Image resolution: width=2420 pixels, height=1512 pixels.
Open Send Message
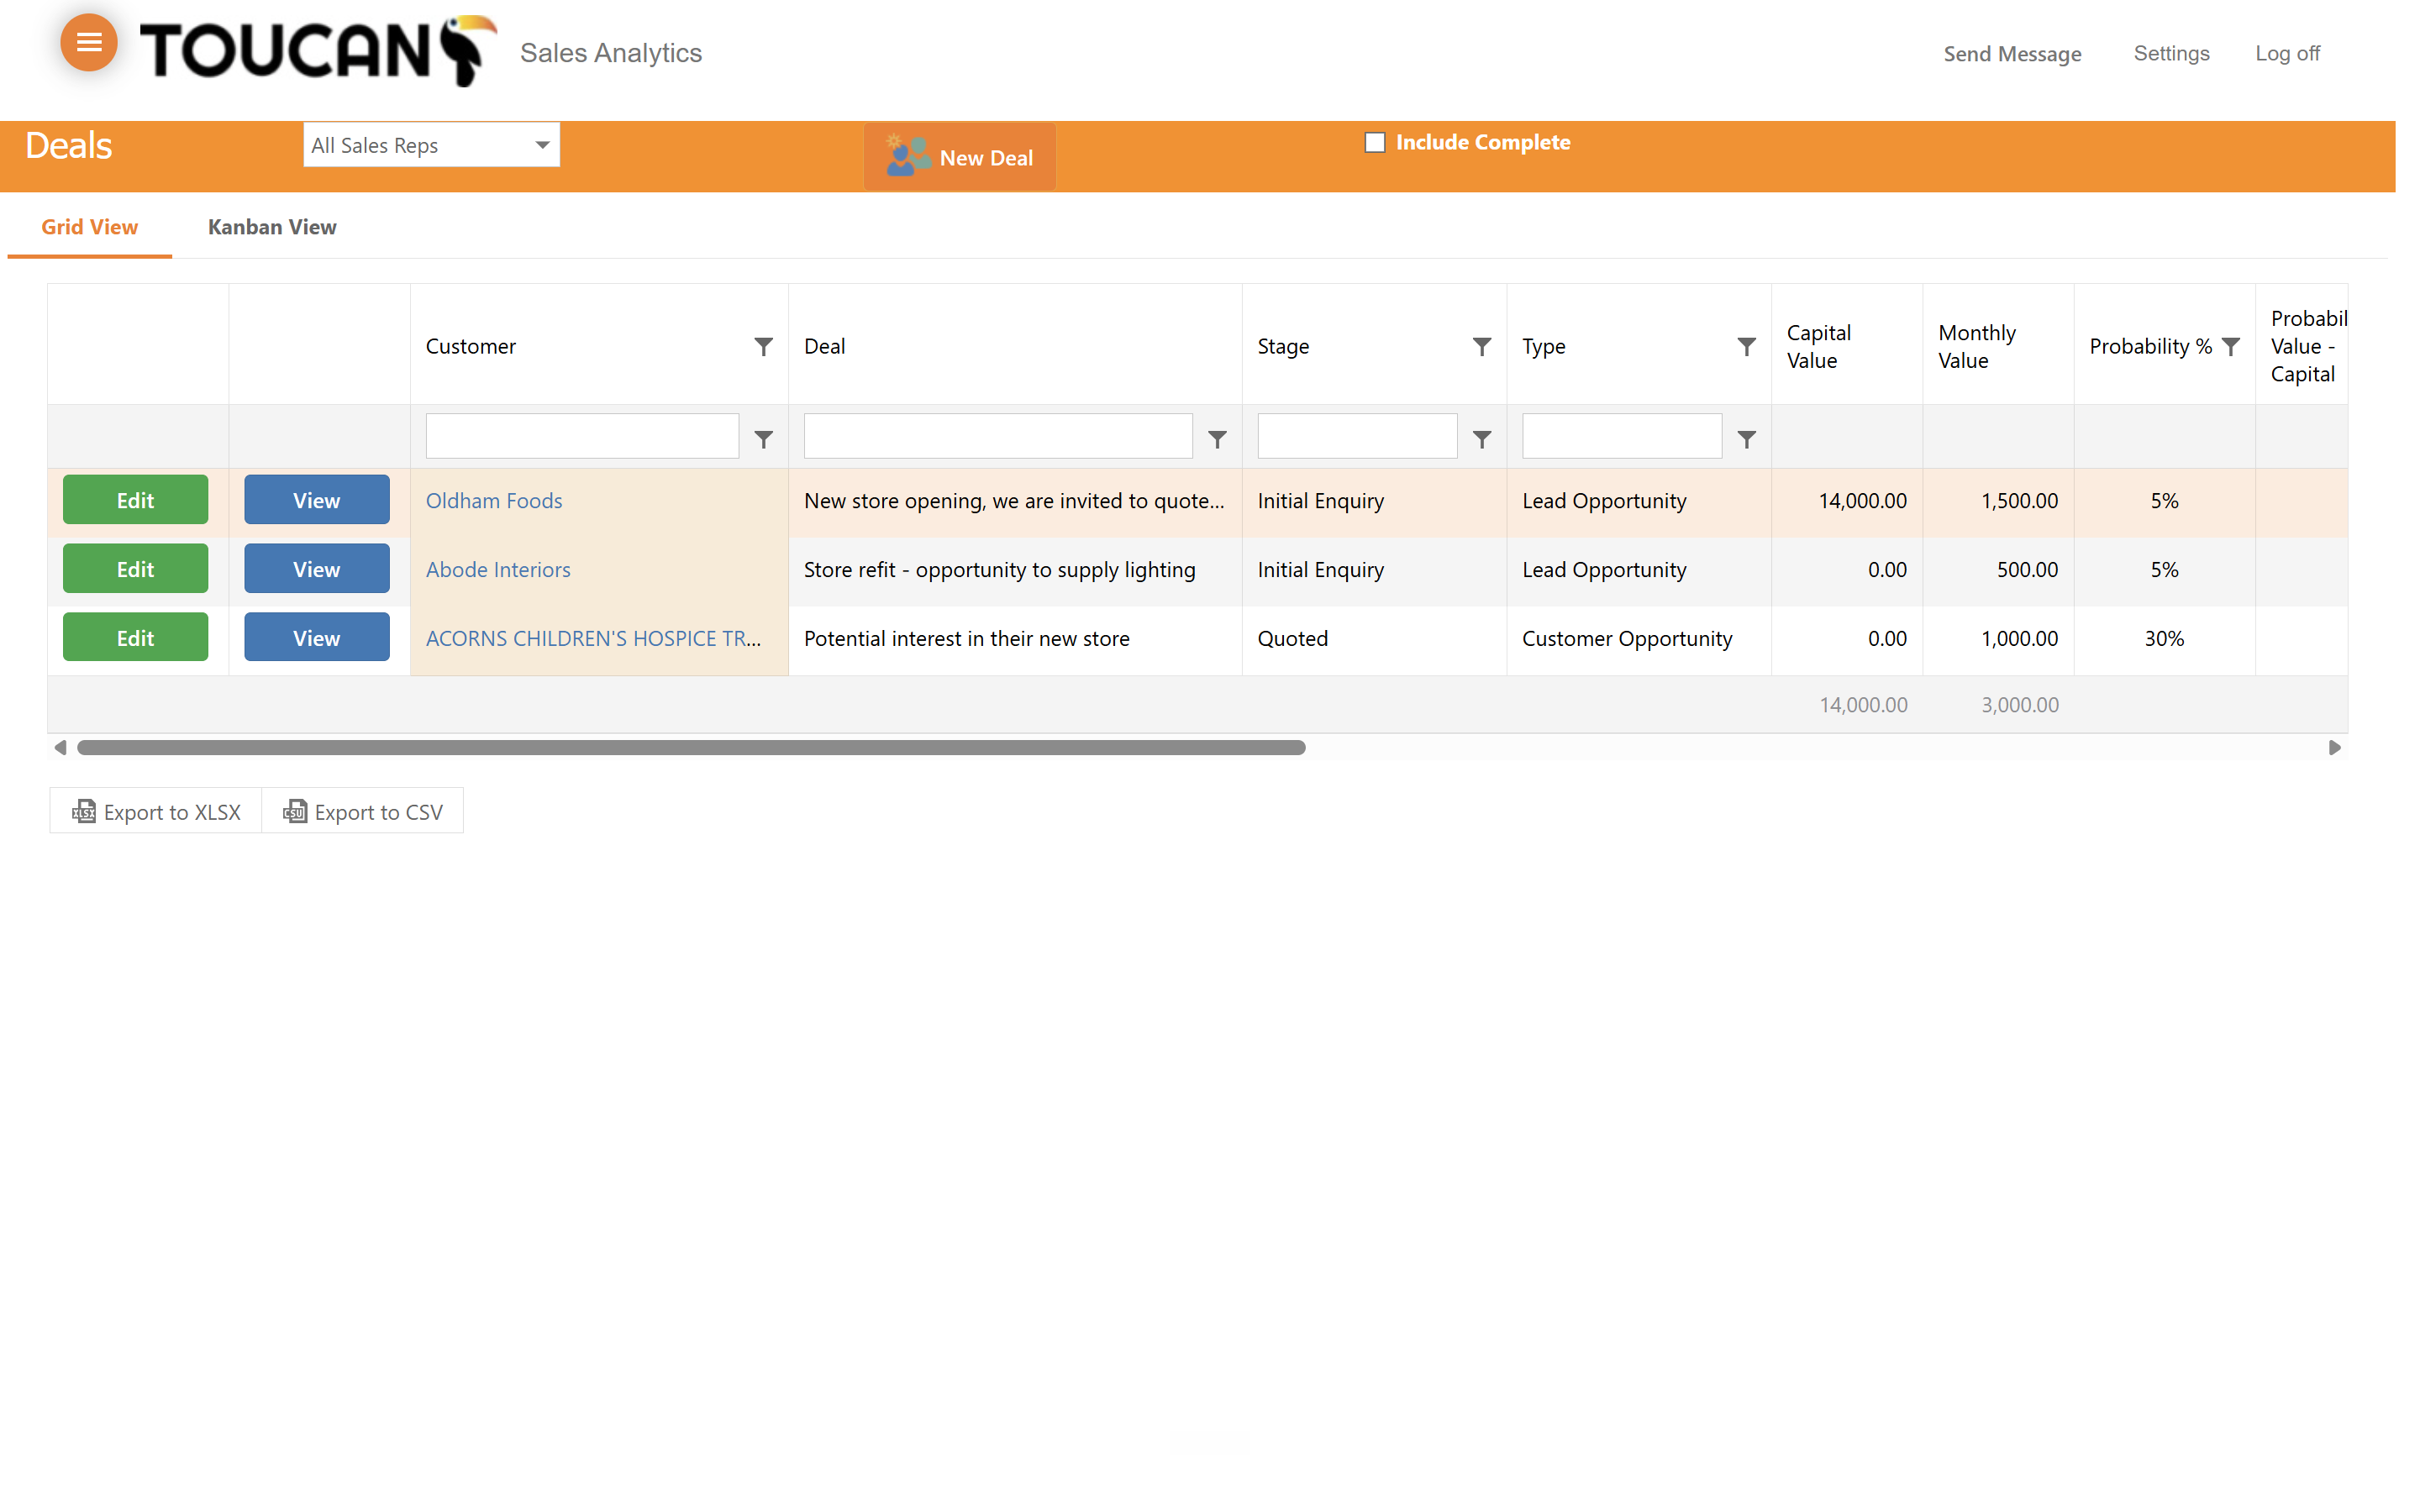2012,54
